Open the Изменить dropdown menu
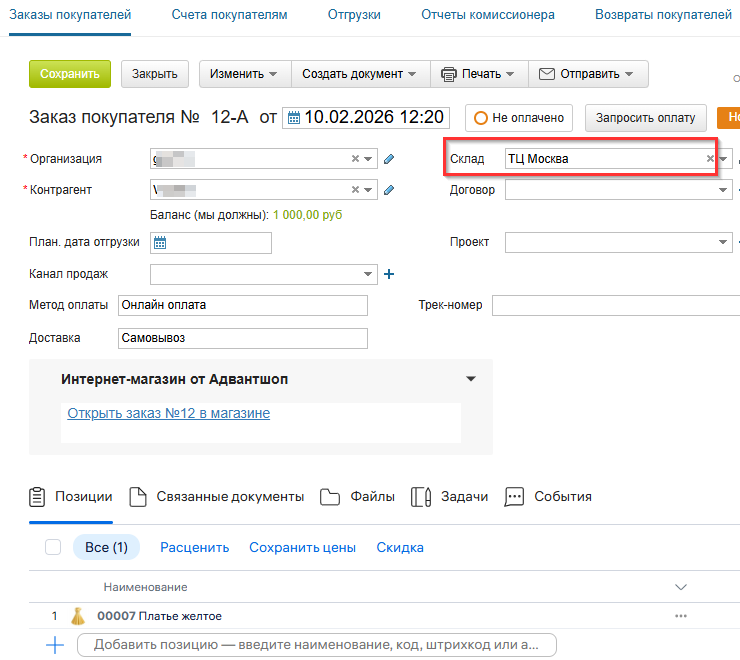740x660 pixels. pyautogui.click(x=244, y=74)
